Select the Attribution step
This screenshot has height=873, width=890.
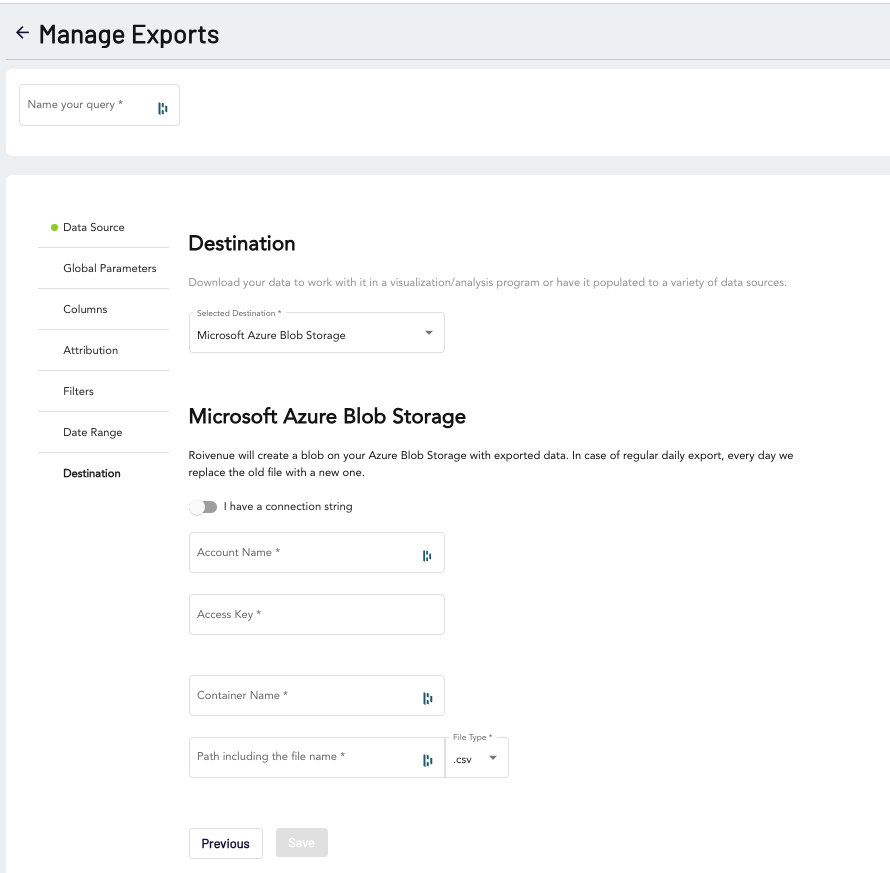click(x=90, y=350)
